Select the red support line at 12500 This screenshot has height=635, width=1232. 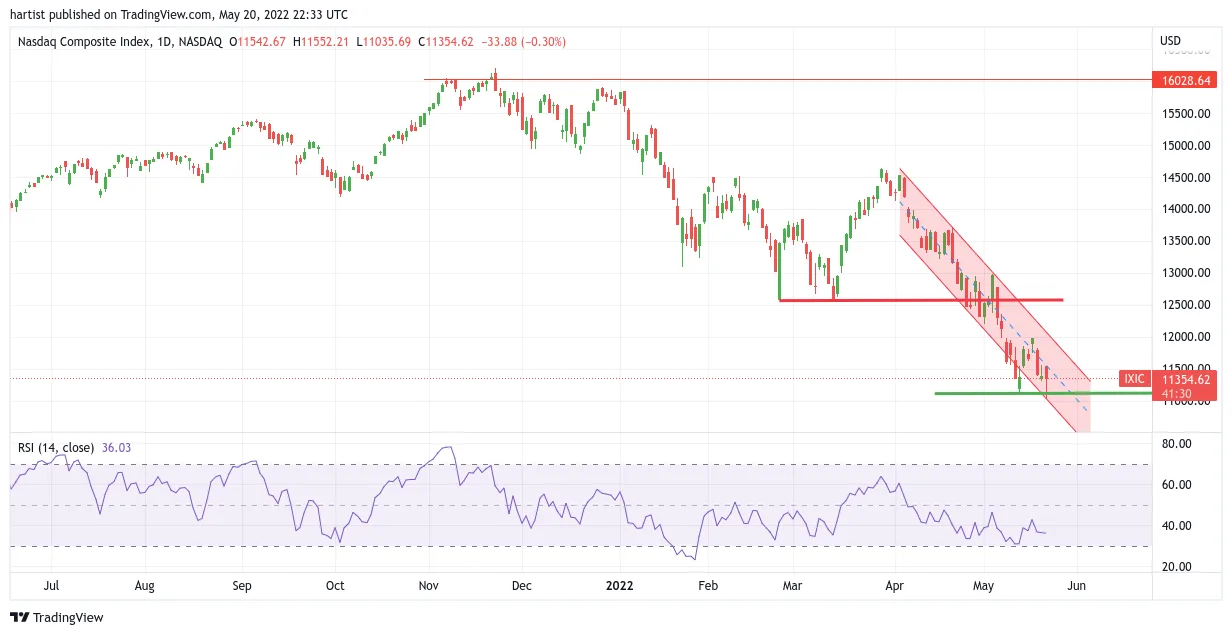pos(920,300)
